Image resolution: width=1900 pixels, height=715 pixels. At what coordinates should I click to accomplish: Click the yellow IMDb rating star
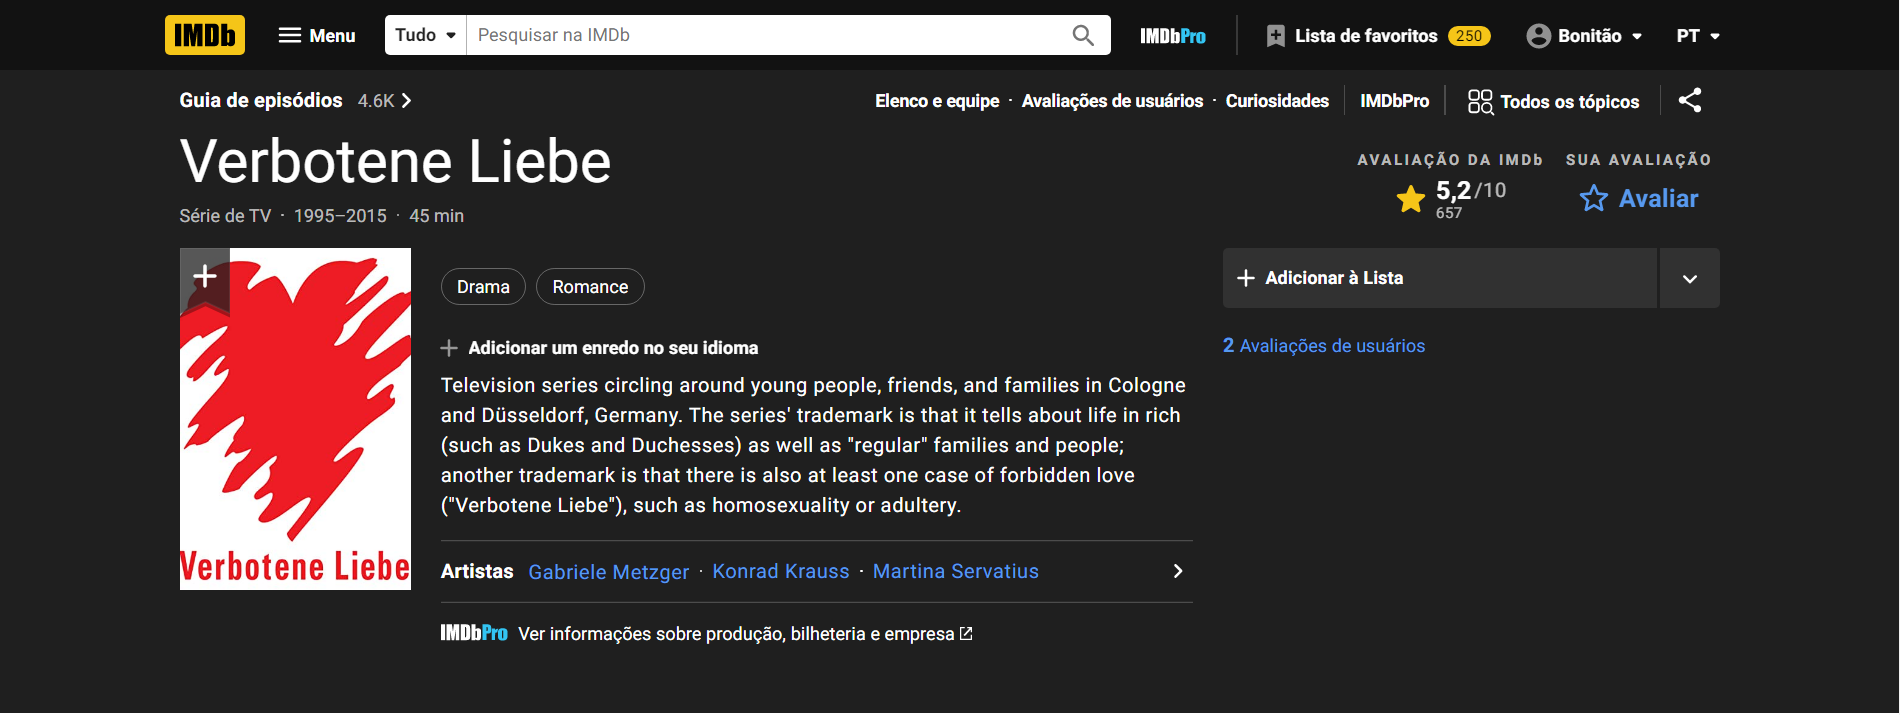coord(1410,199)
